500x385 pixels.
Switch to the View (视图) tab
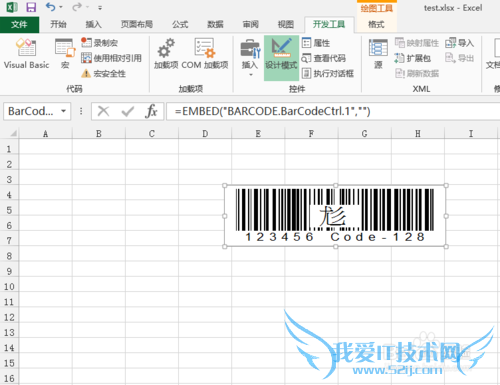click(286, 24)
